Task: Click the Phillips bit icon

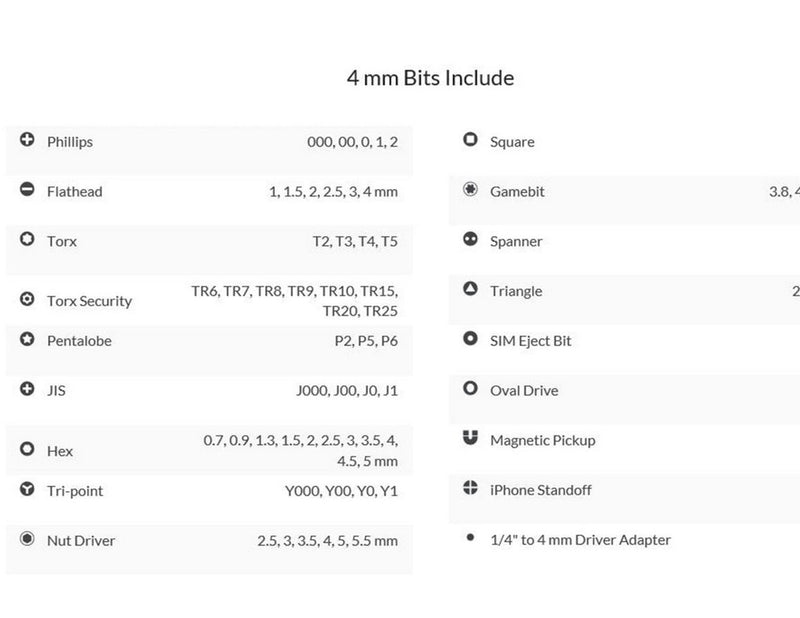Action: (27, 139)
